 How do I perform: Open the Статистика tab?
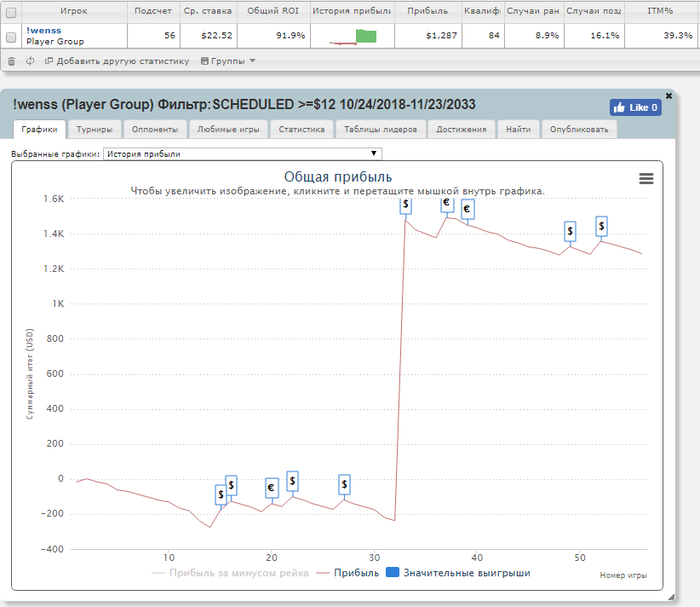301,129
